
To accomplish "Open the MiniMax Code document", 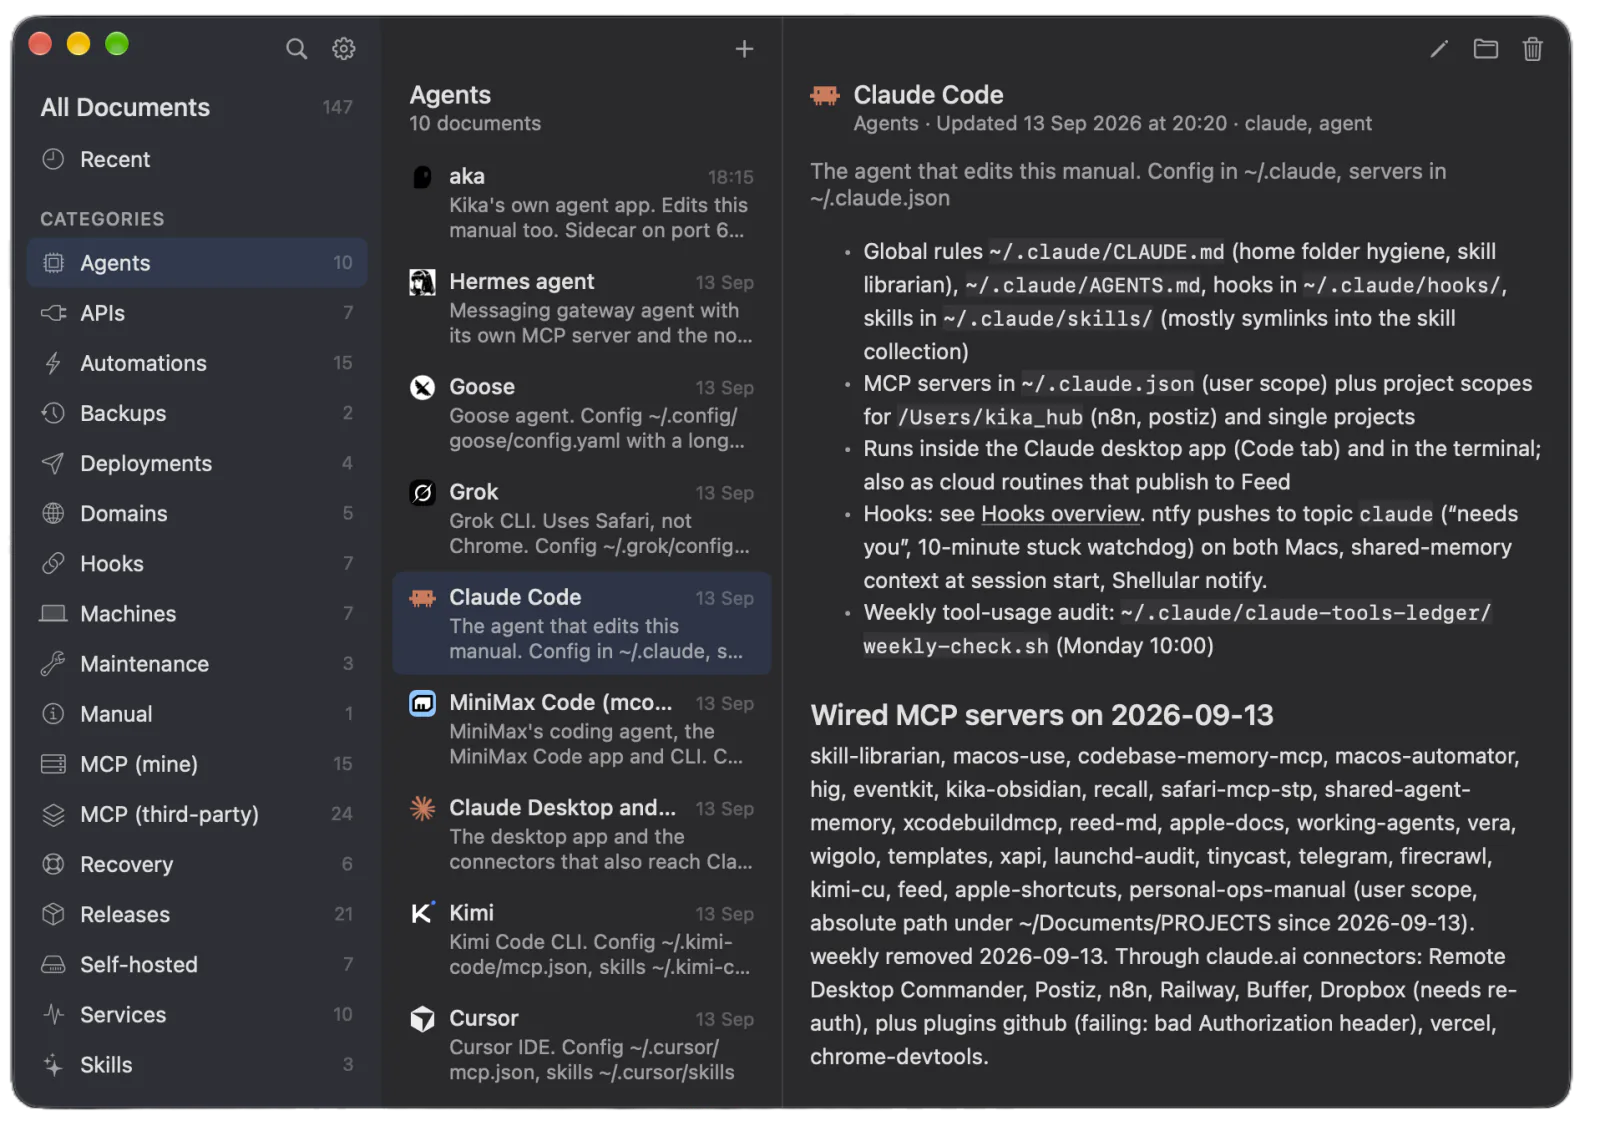I will coord(582,729).
